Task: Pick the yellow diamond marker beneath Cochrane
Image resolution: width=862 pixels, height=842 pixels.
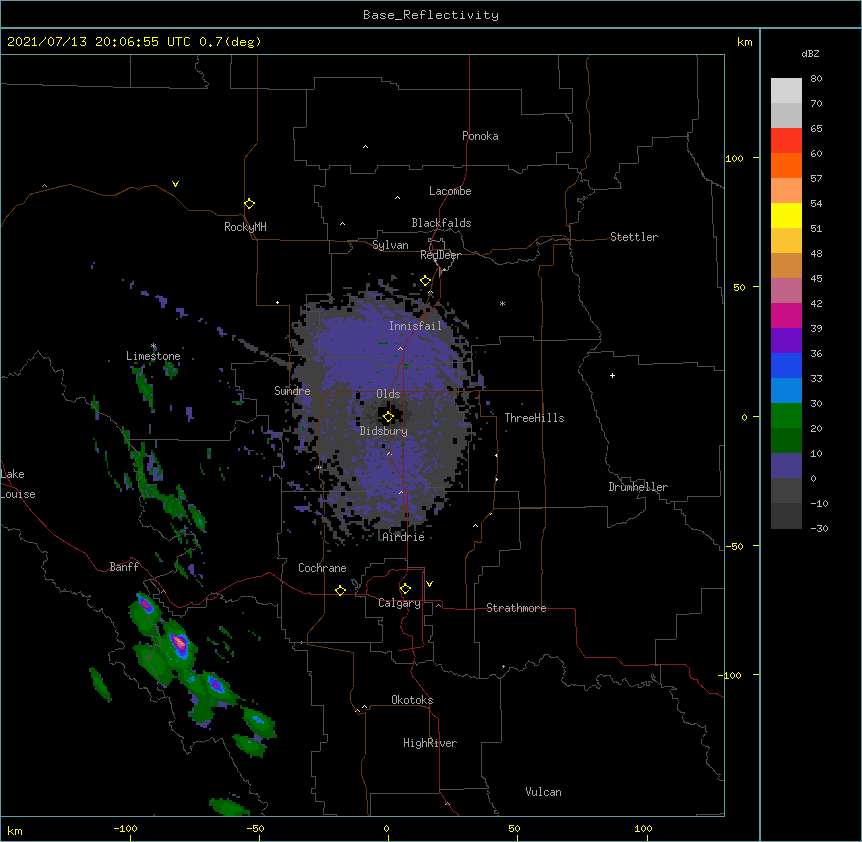Action: point(340,590)
